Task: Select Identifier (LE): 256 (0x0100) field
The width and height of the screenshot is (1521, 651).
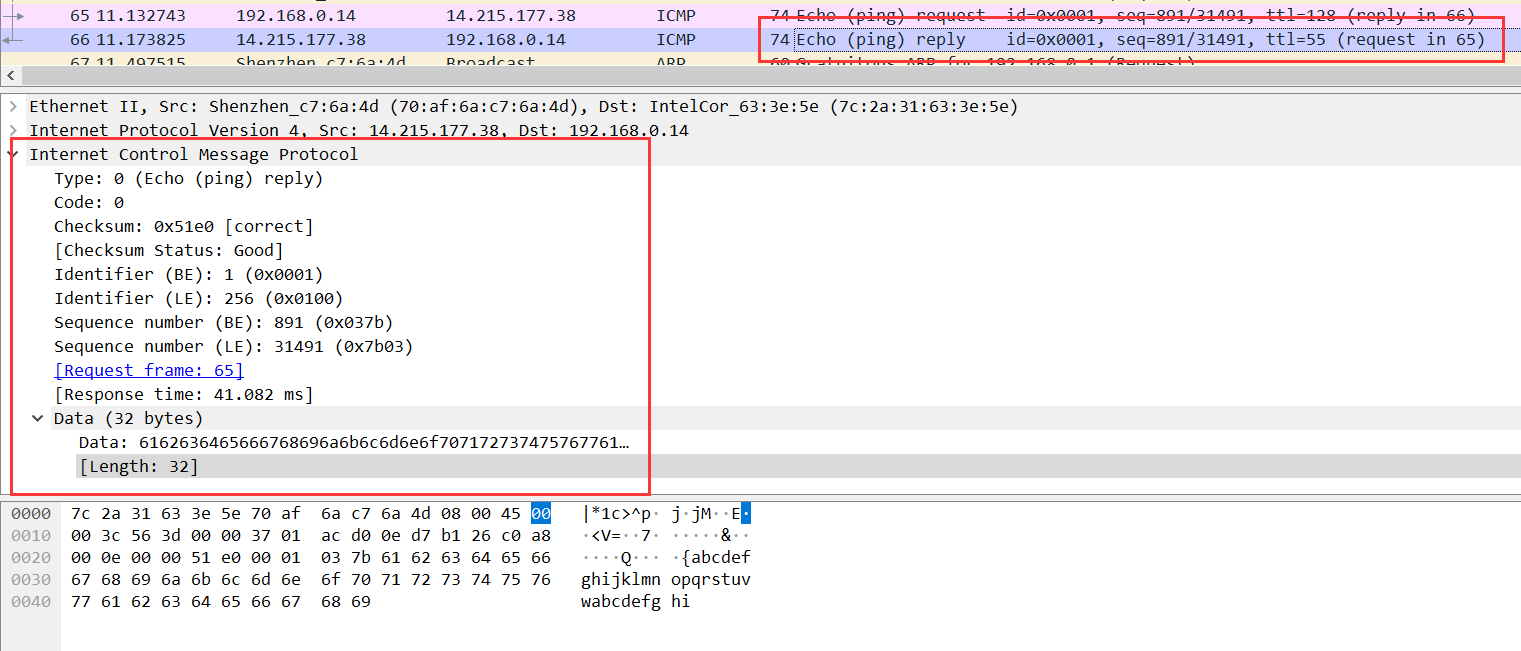Action: (199, 298)
